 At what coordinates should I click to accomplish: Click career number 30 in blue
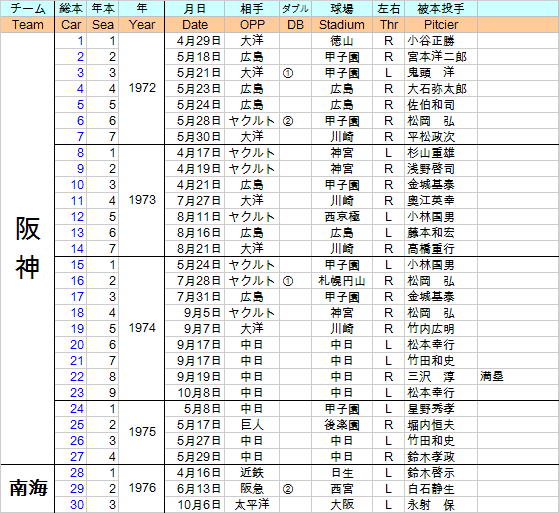pos(77,504)
